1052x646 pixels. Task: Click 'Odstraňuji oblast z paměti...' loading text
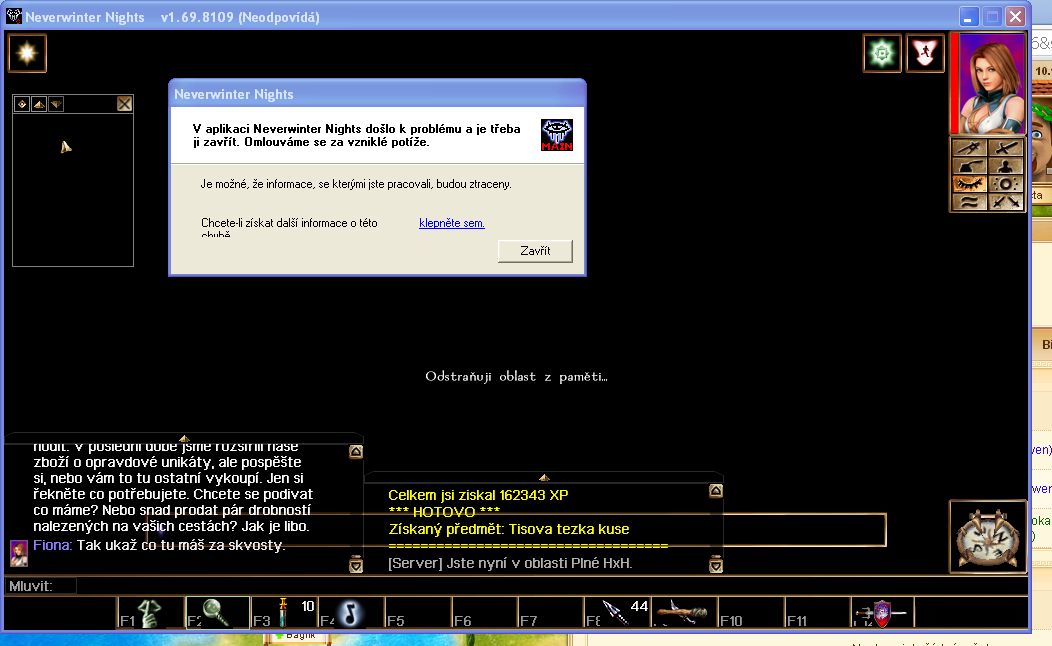coord(516,376)
